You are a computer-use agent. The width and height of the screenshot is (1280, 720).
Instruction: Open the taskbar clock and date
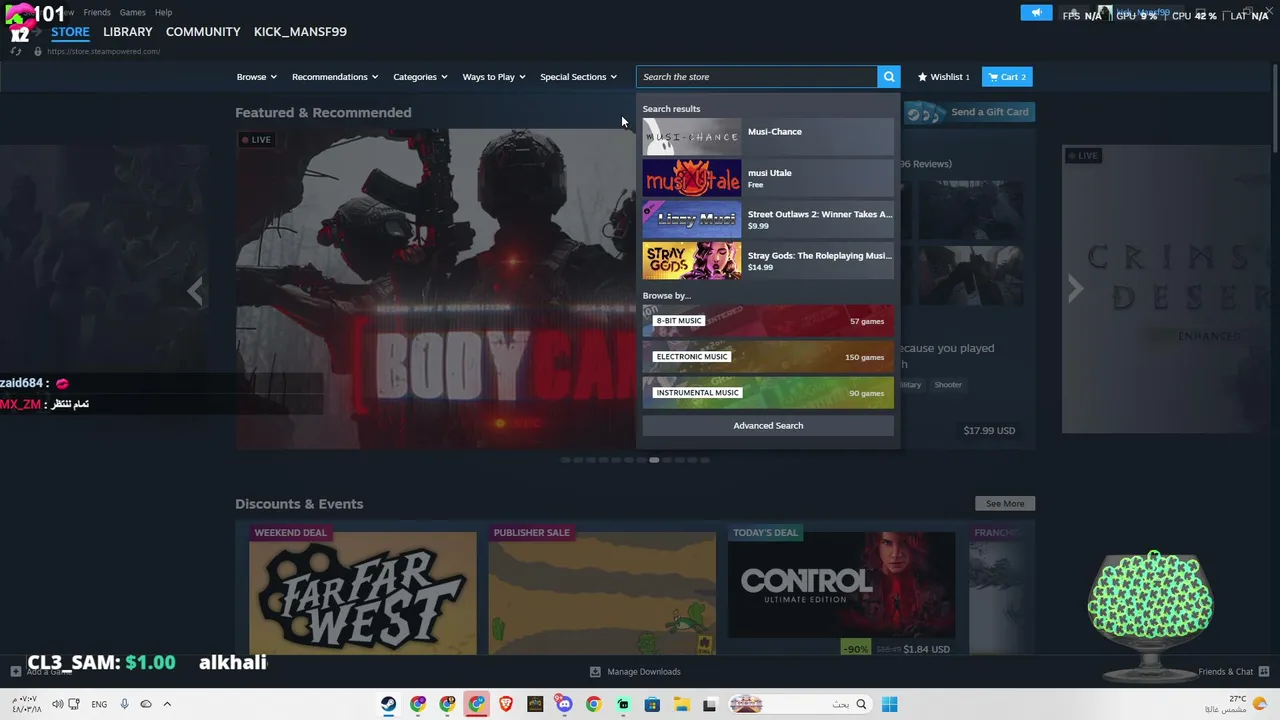coord(27,704)
